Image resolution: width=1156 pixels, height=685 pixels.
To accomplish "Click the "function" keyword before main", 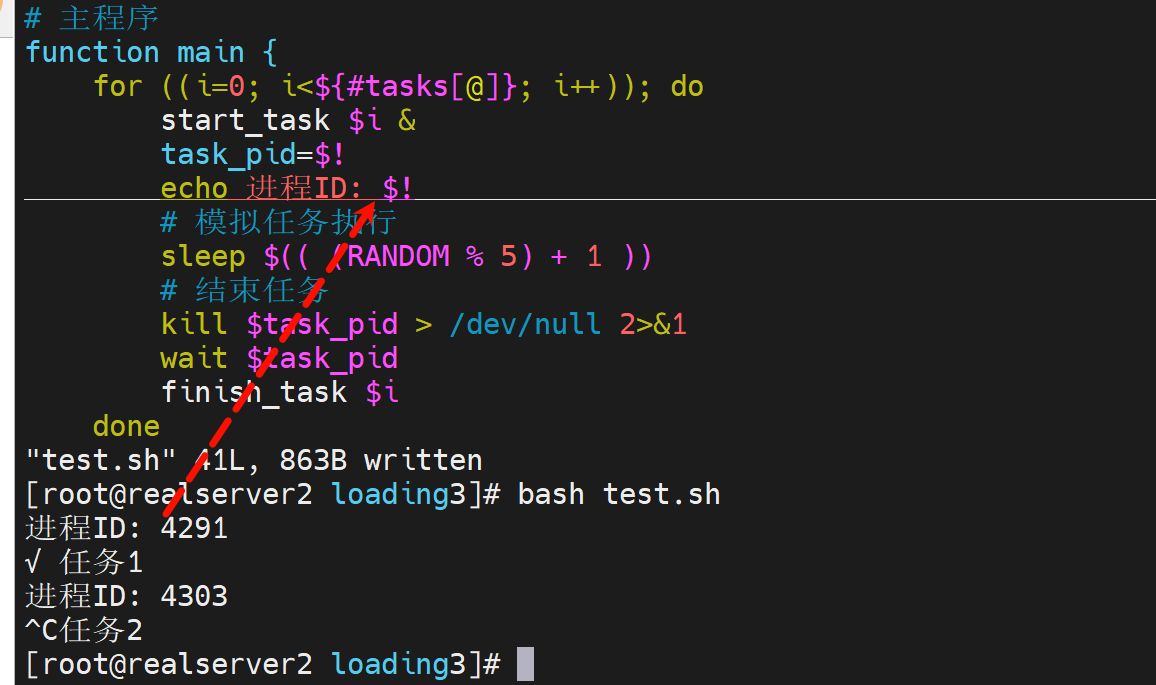I will pyautogui.click(x=92, y=52).
